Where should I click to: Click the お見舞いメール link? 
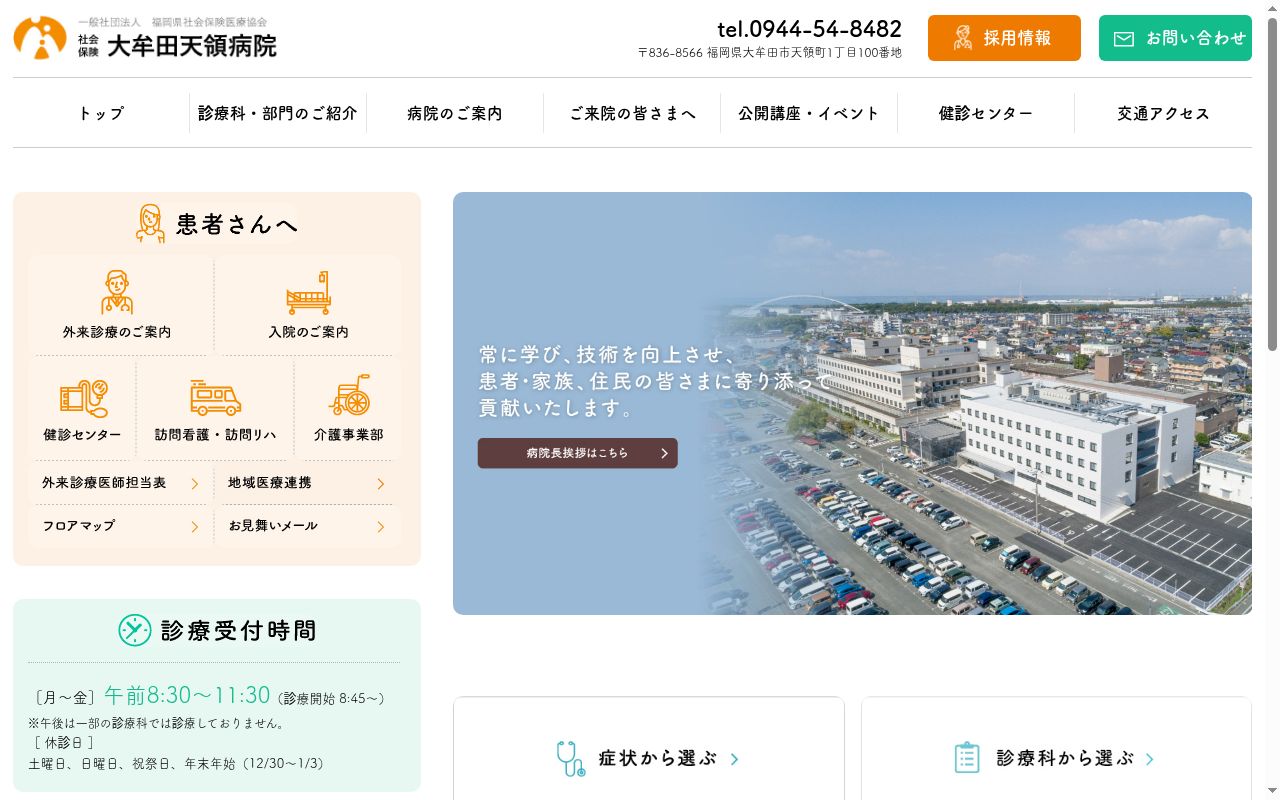[x=308, y=526]
